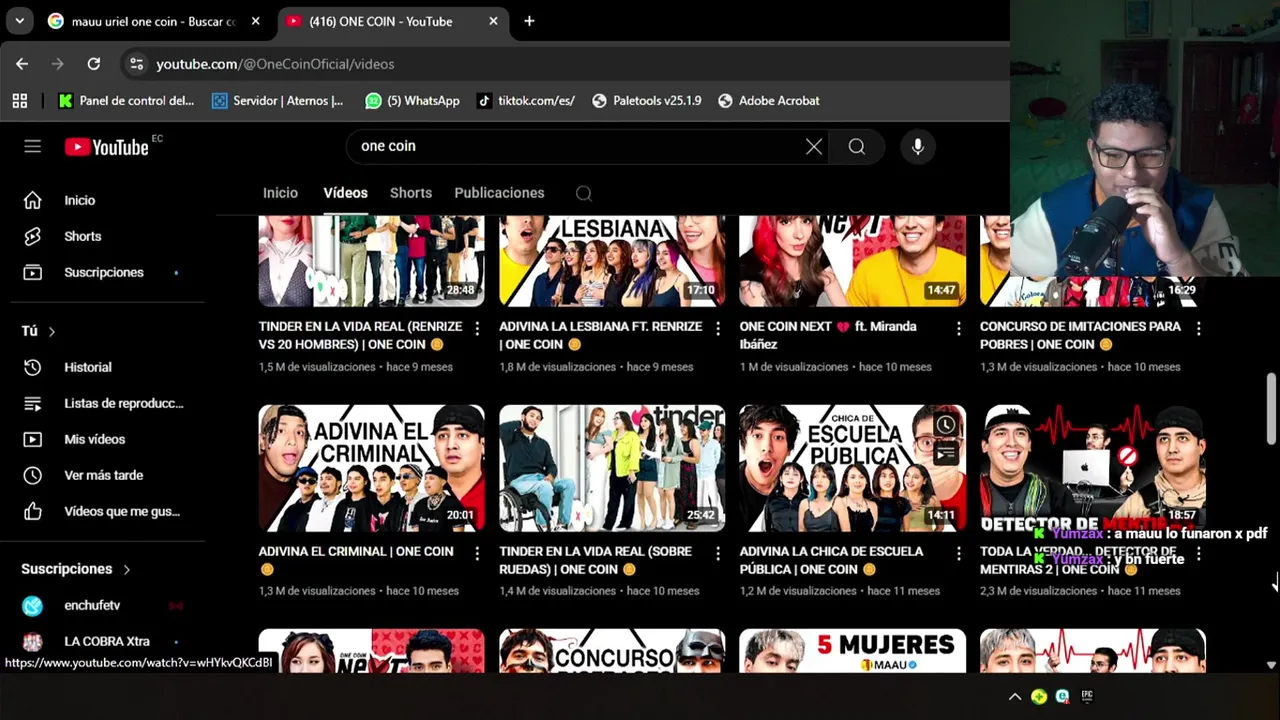Clear the search box with X icon
Viewport: 1280px width, 720px height.
click(814, 146)
